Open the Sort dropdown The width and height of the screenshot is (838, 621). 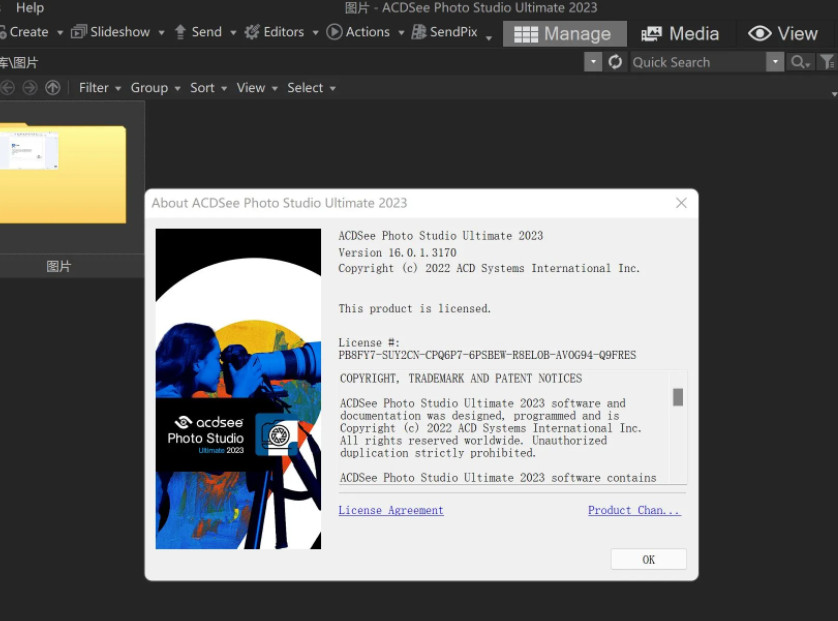(x=208, y=88)
